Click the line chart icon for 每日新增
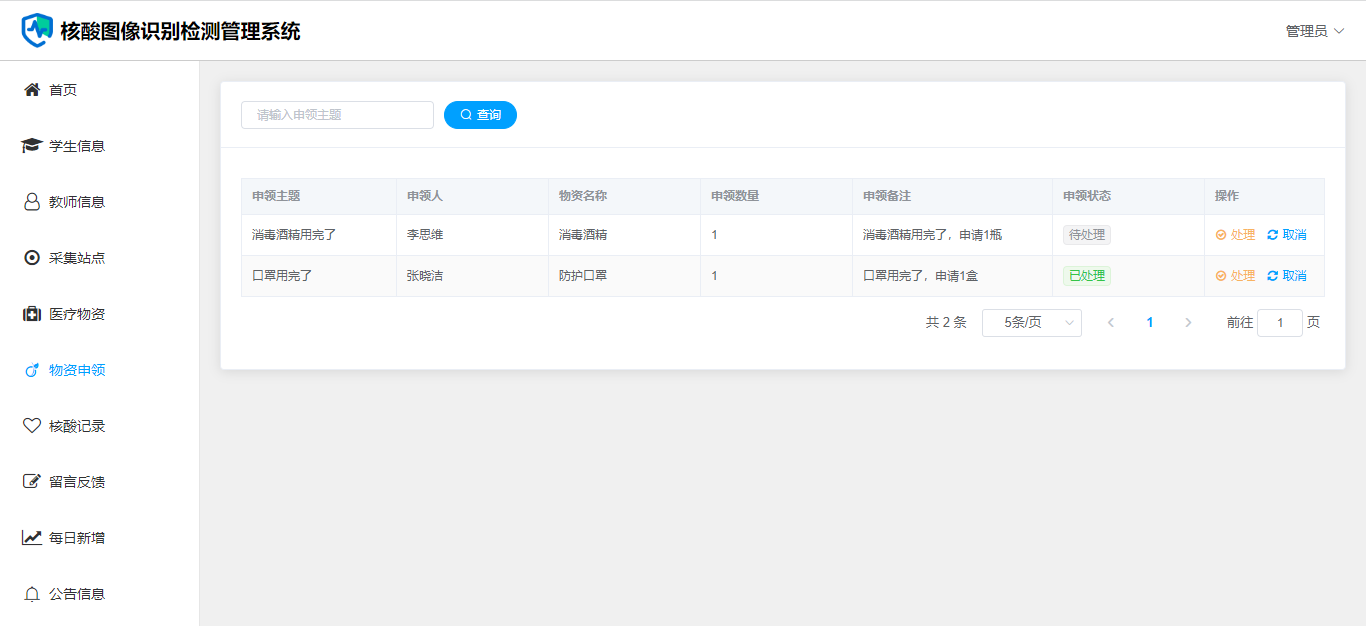 [32, 538]
